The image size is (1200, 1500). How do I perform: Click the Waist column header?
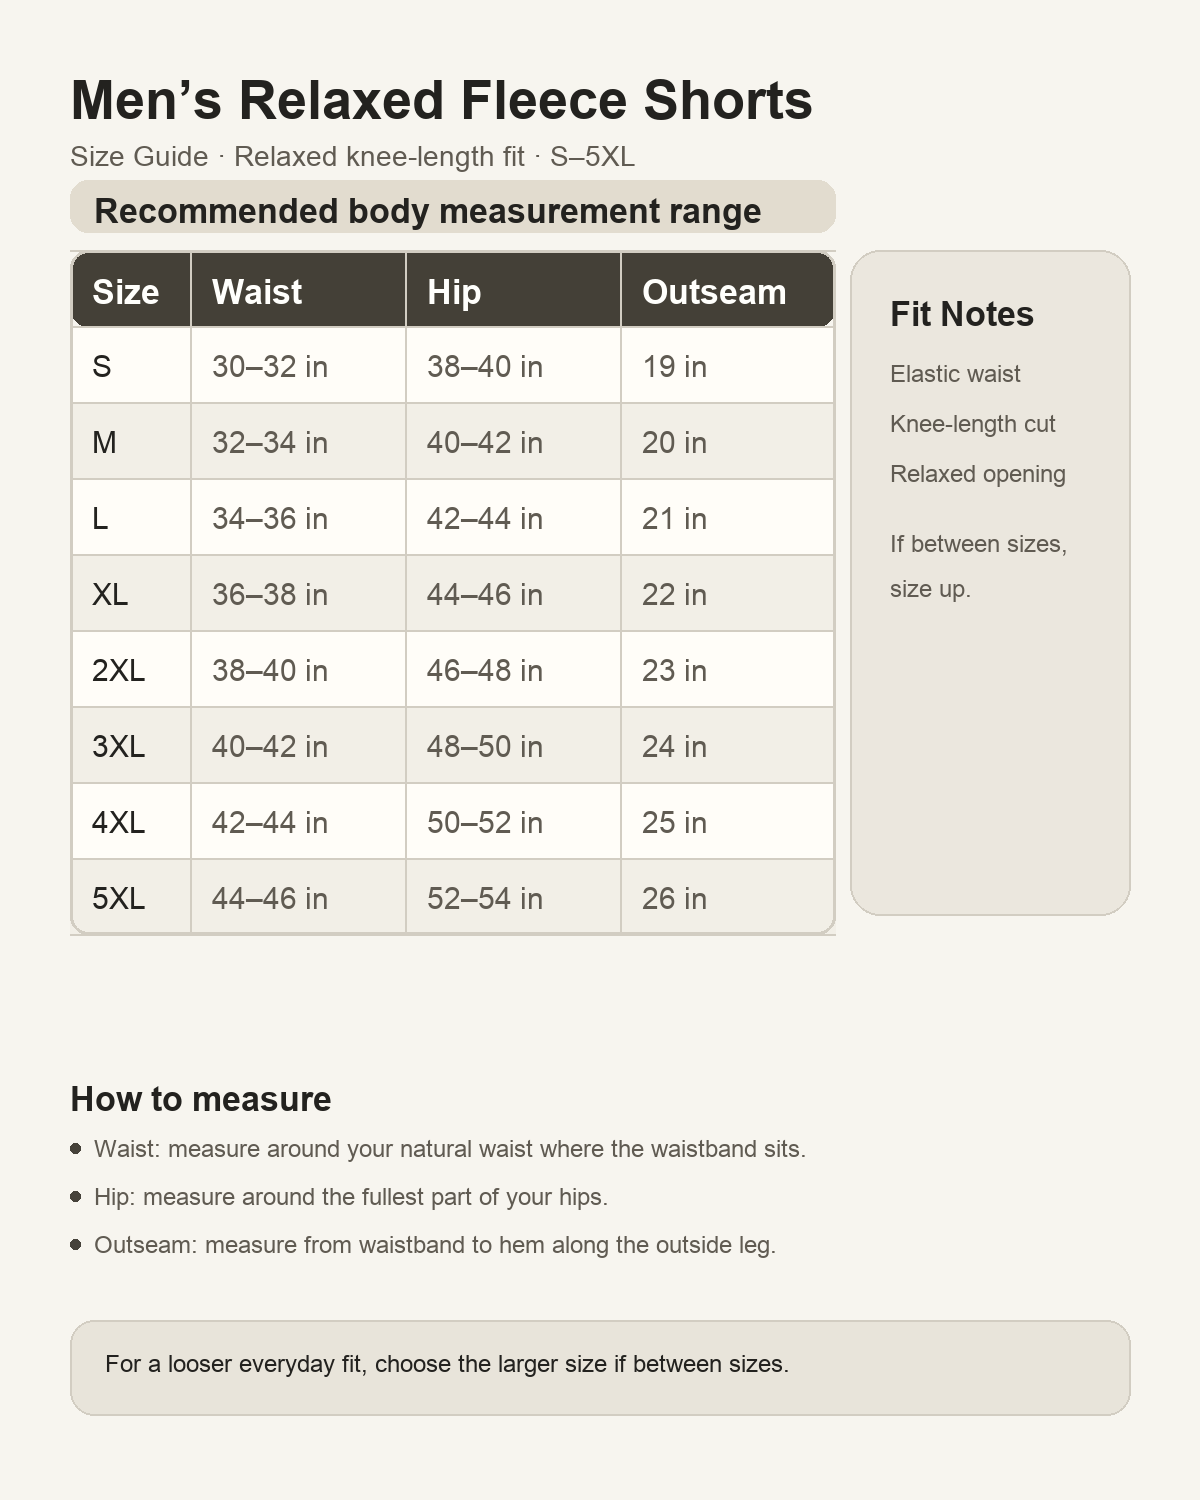point(298,291)
